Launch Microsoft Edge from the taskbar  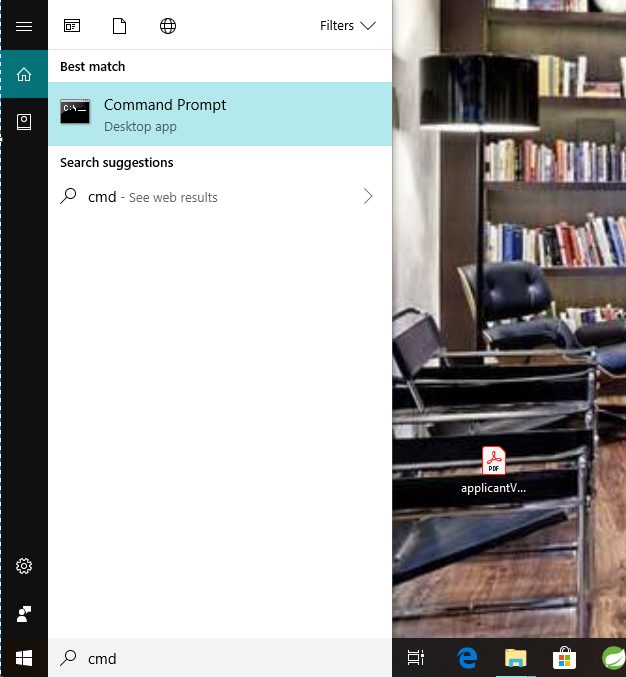468,658
